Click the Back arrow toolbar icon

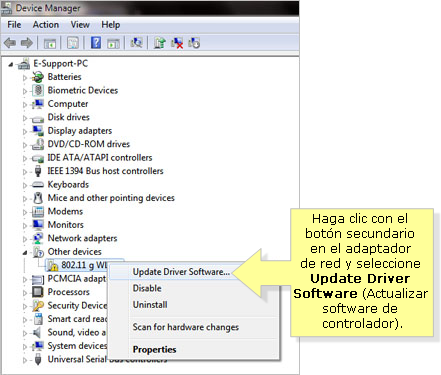pos(10,43)
